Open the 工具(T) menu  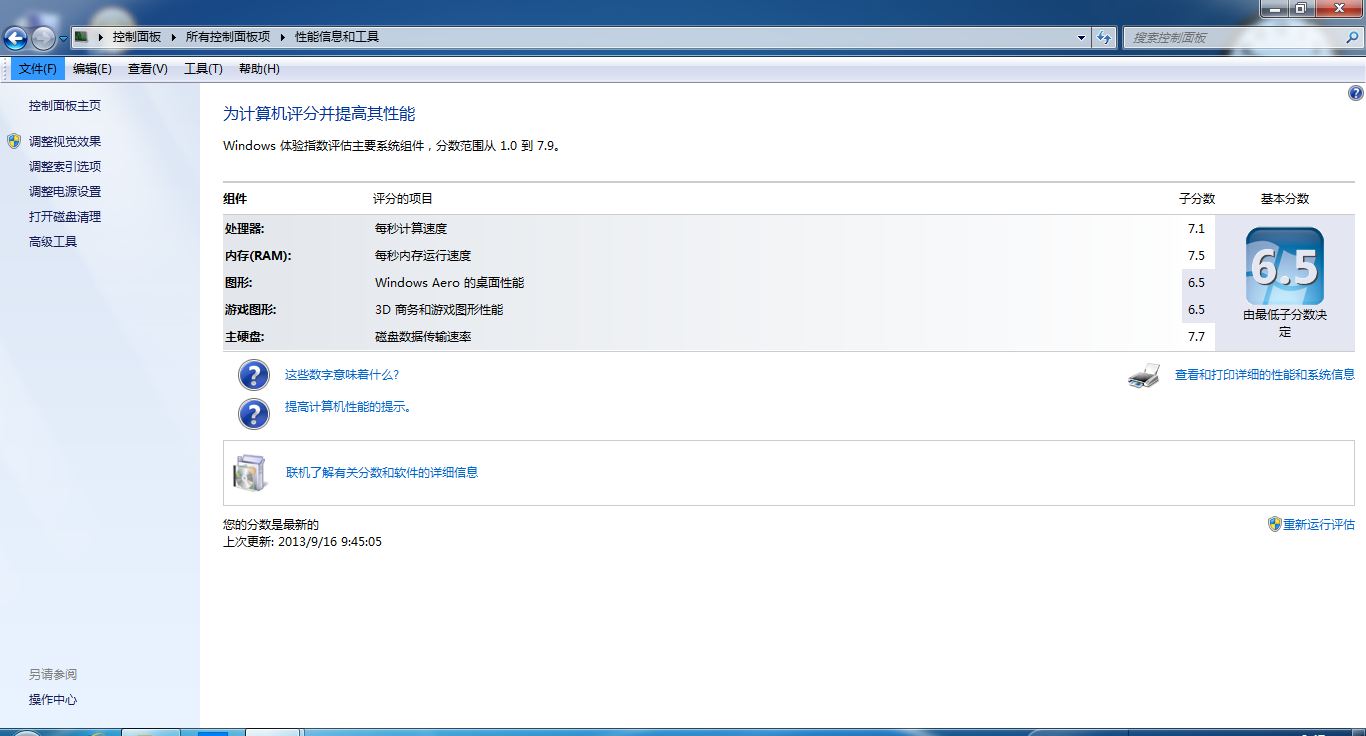(203, 69)
